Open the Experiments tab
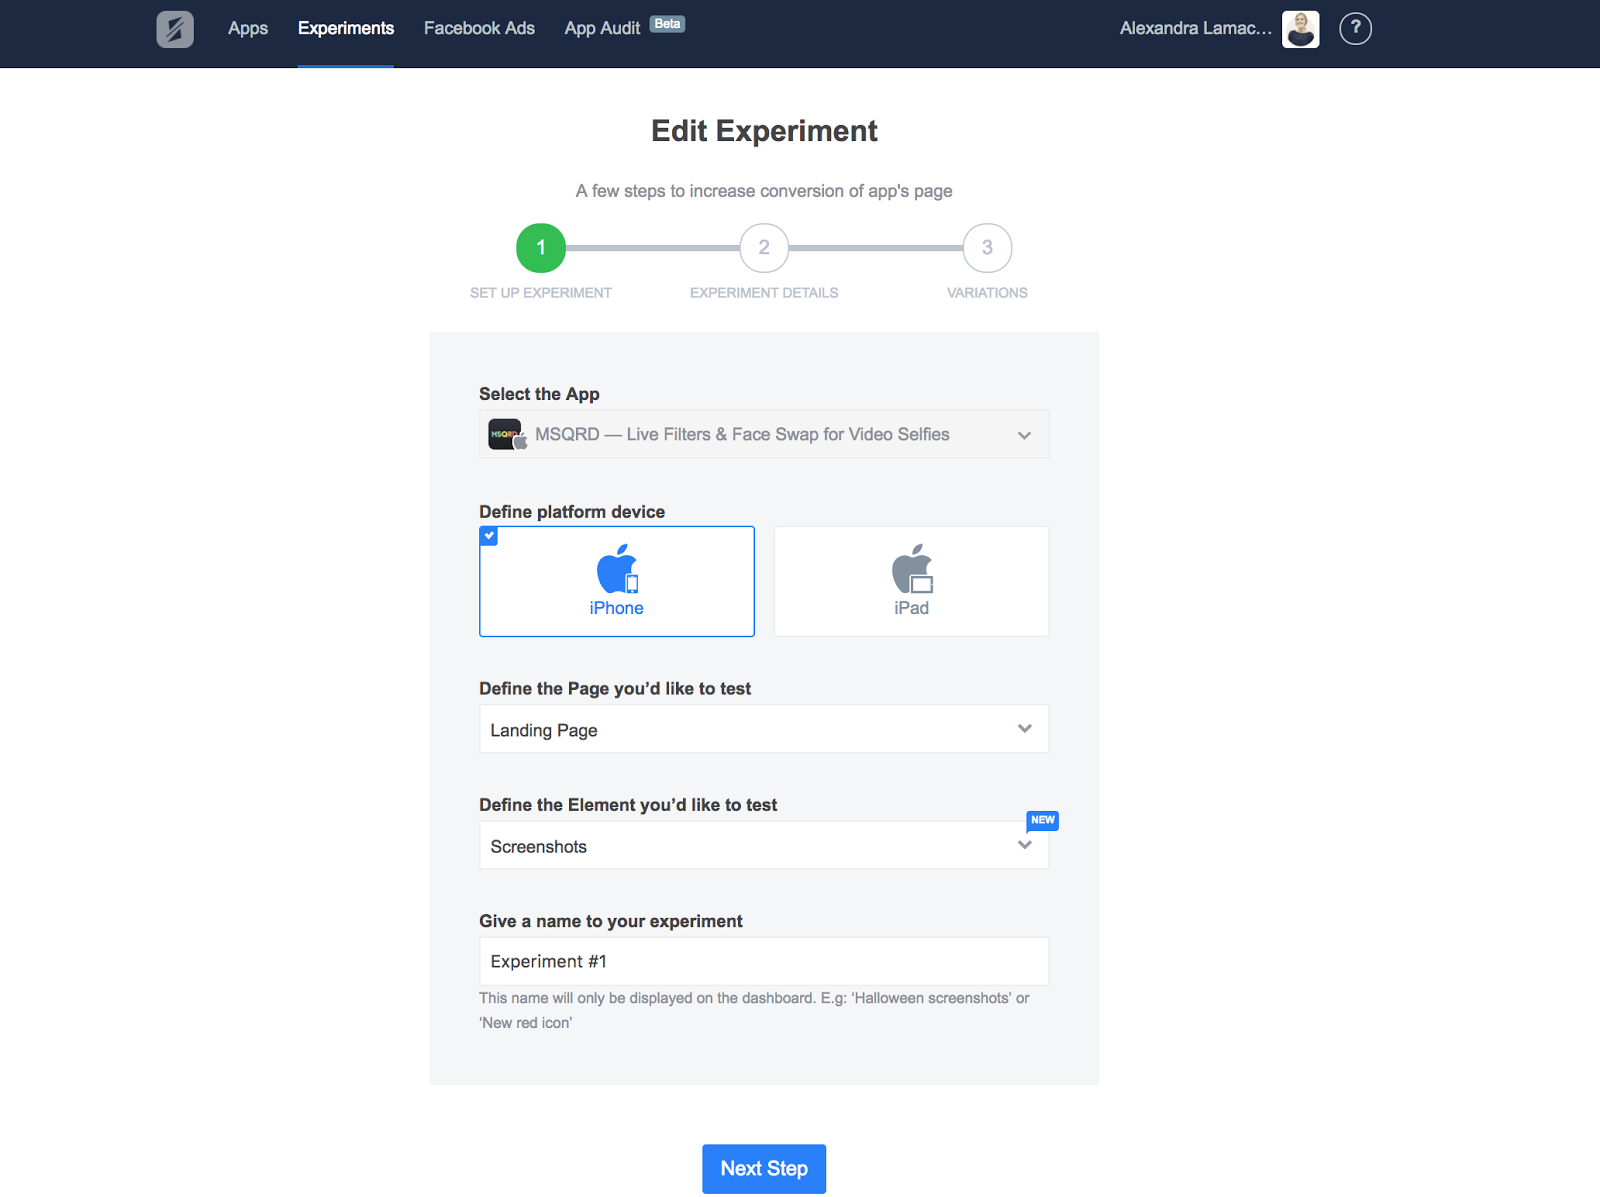1600x1197 pixels. point(346,28)
